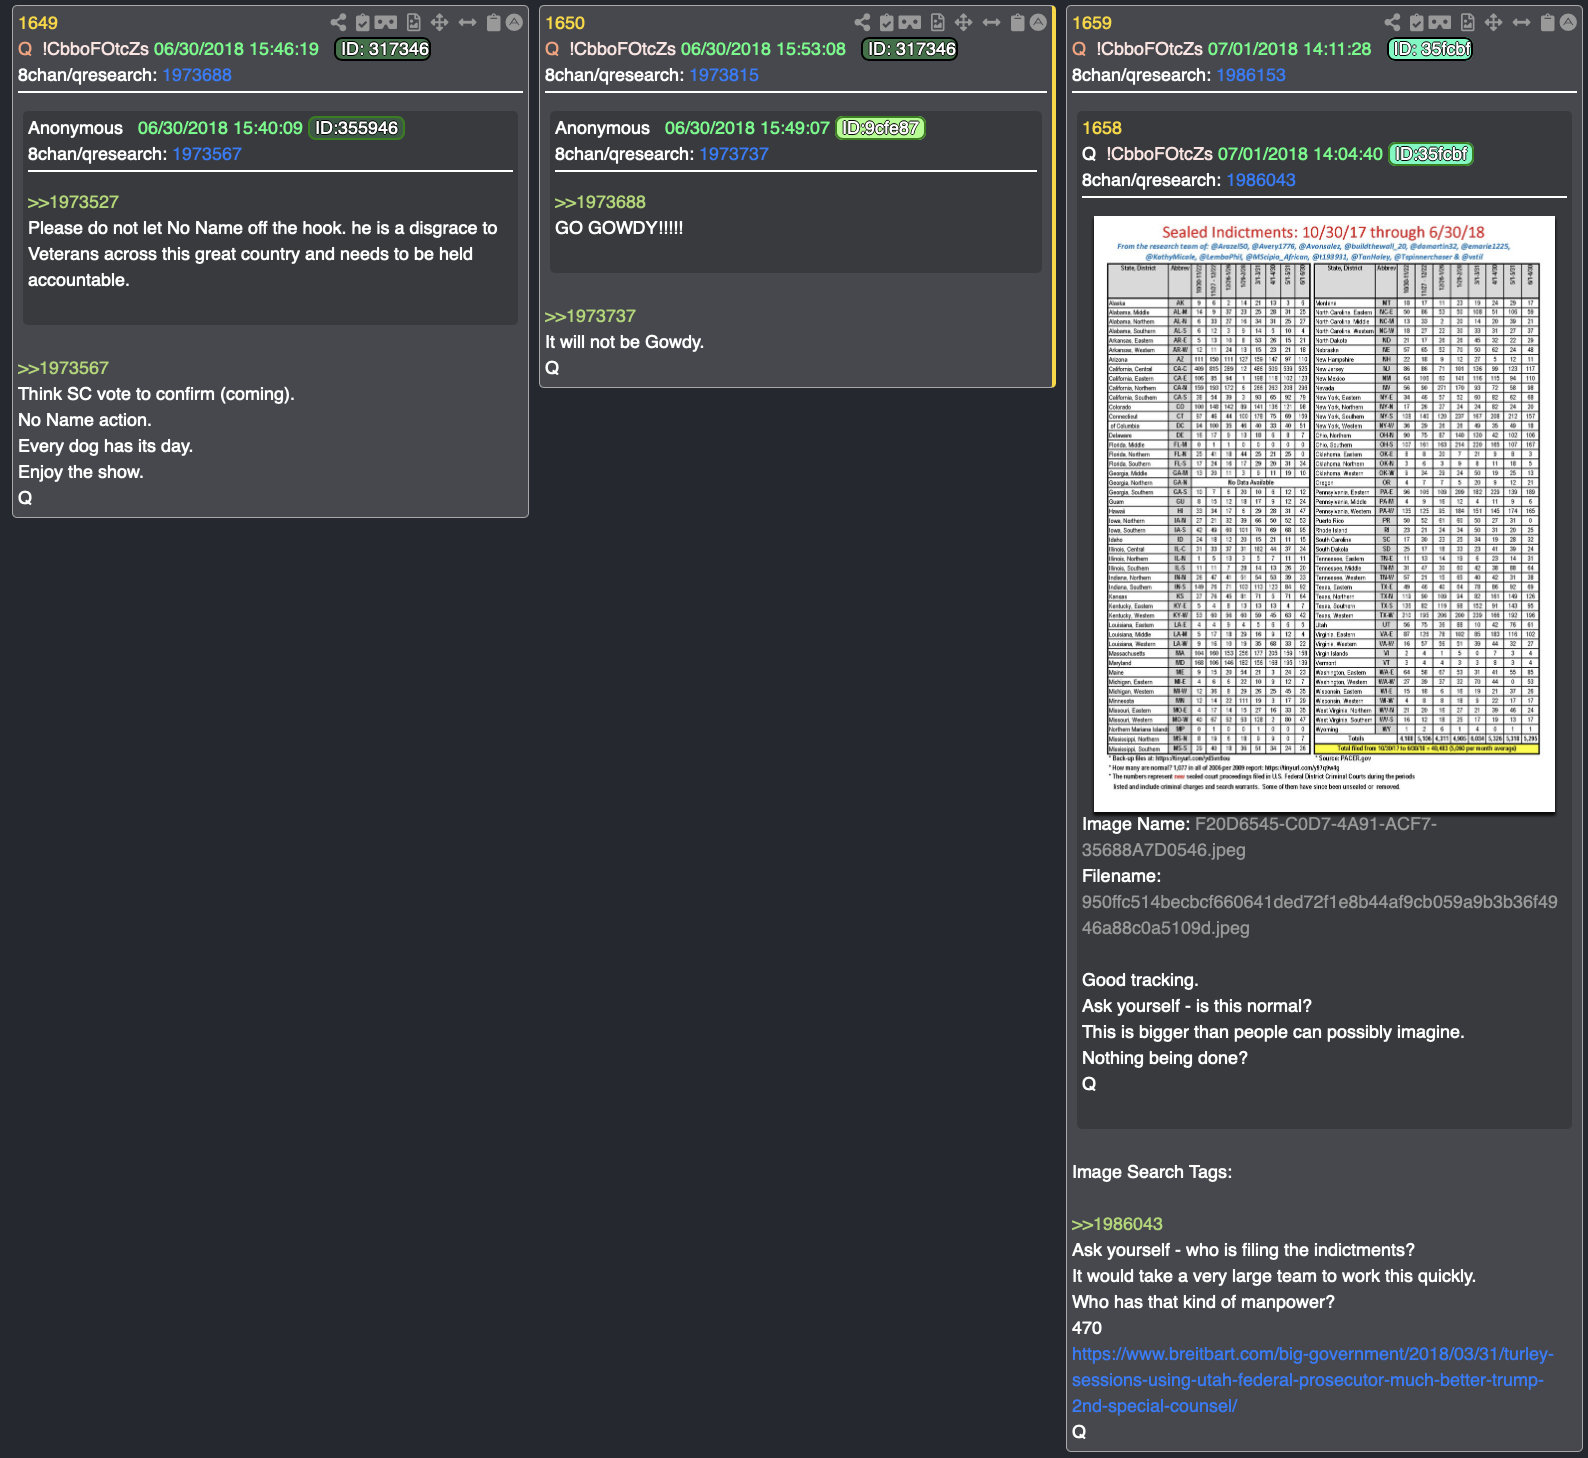Click the clipboard-check icon on post 1650
Screen dimensions: 1588x1458
point(887,22)
